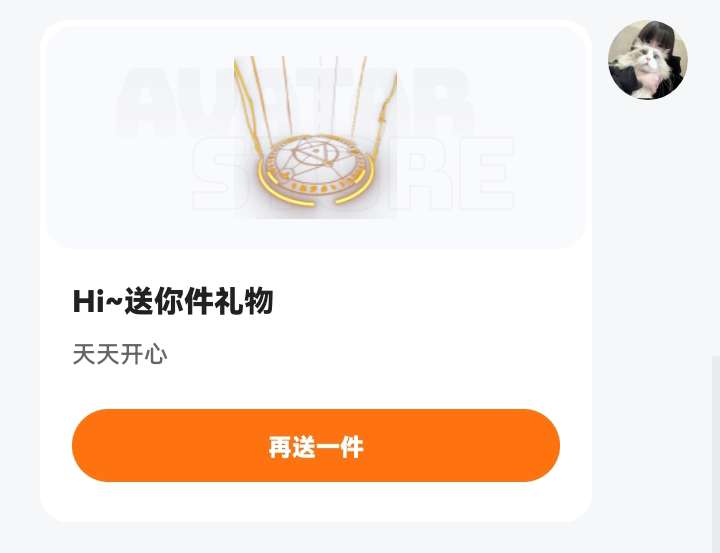Screen dimensions: 720x553
Task: Click the orange 再送一件 button
Action: (x=316, y=446)
